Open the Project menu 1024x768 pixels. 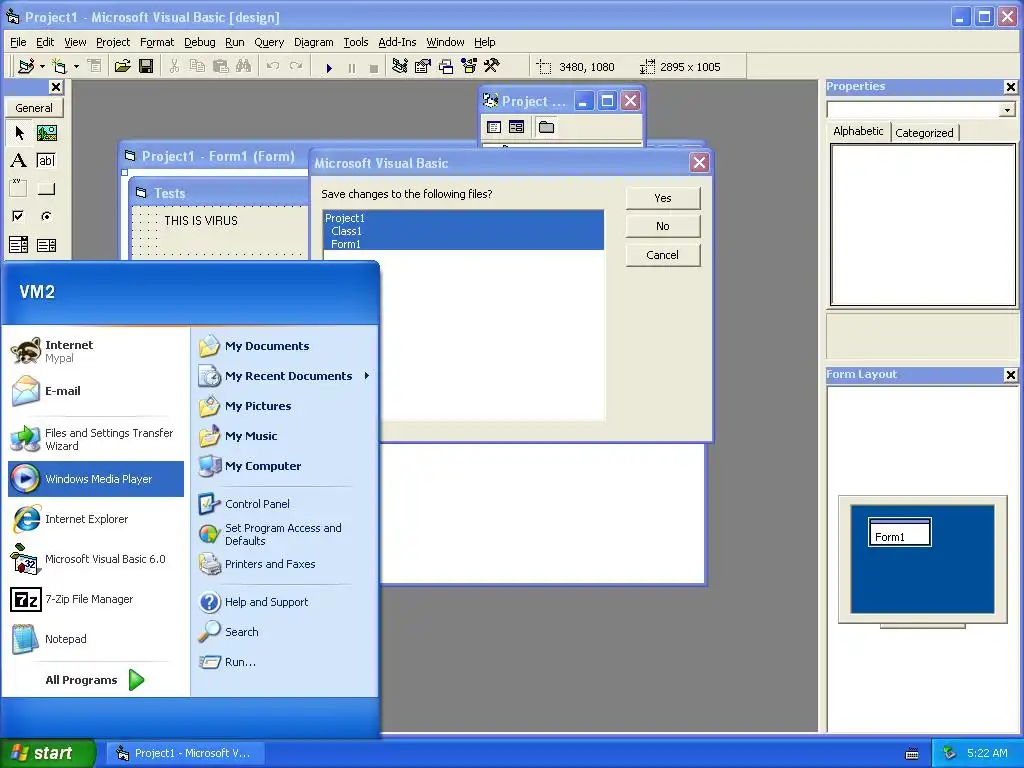point(113,42)
